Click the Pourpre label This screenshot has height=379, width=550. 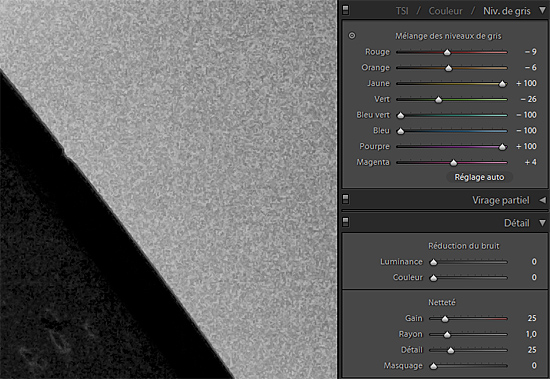(x=374, y=146)
